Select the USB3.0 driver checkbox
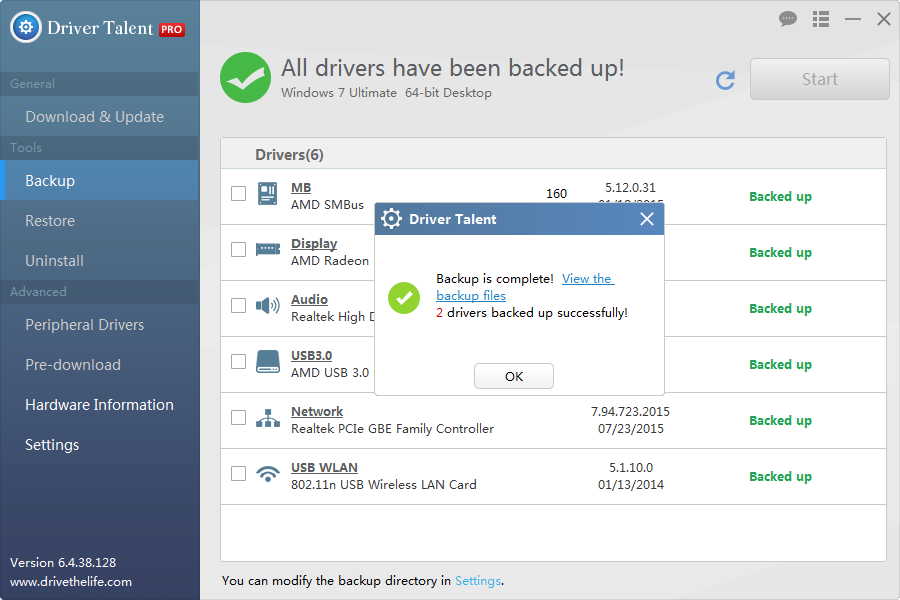Screen dimensions: 900x600 coord(238,362)
